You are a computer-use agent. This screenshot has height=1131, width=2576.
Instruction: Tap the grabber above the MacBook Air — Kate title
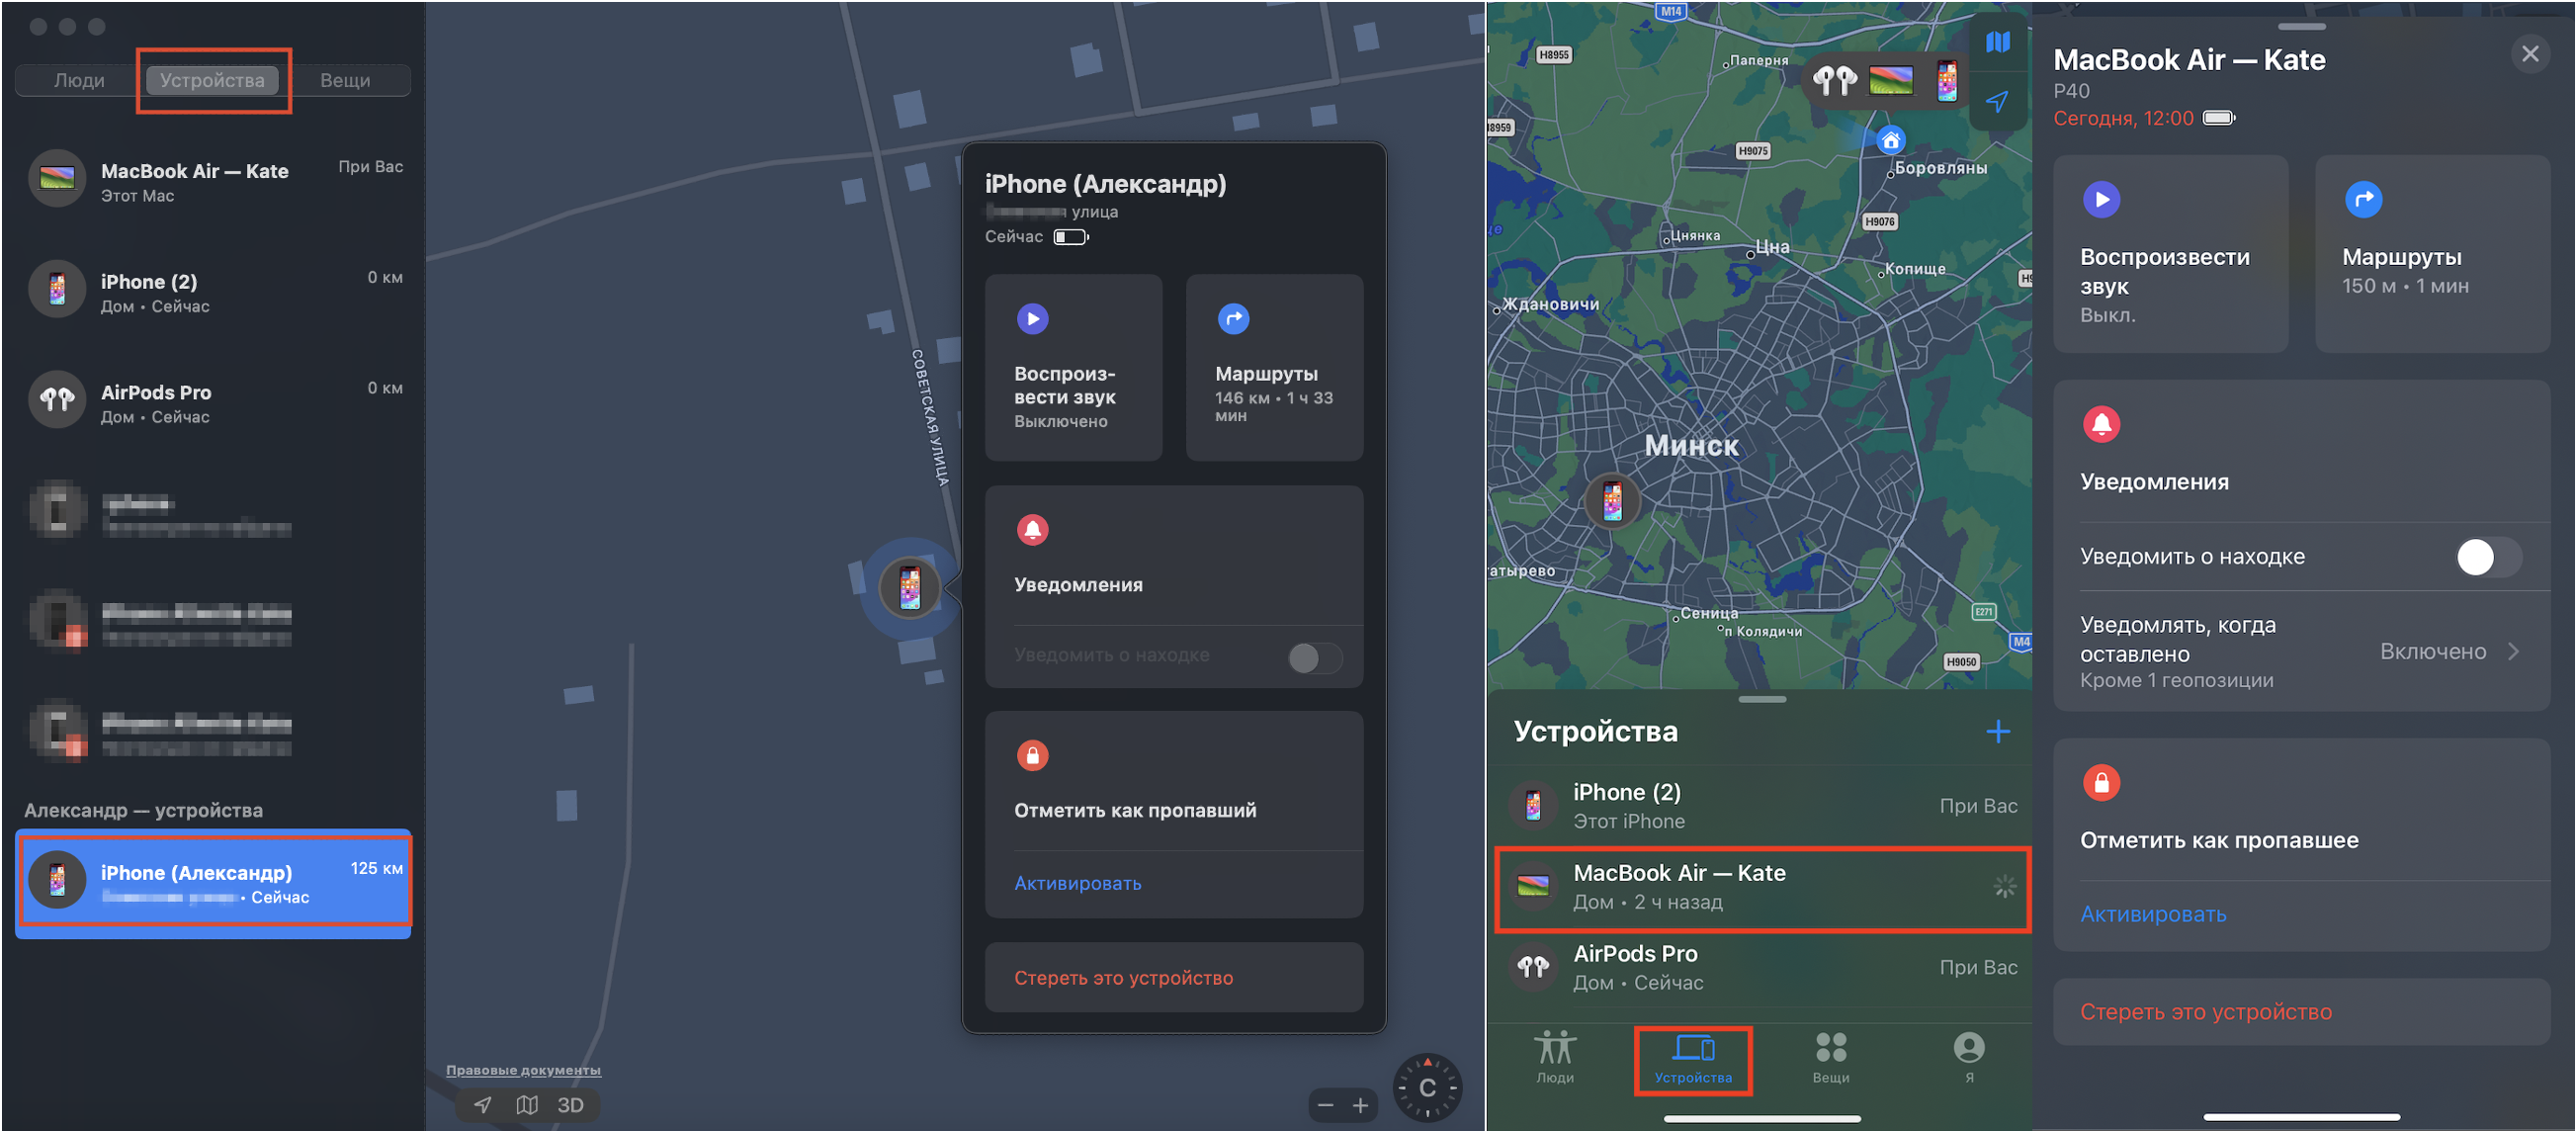click(x=2301, y=27)
